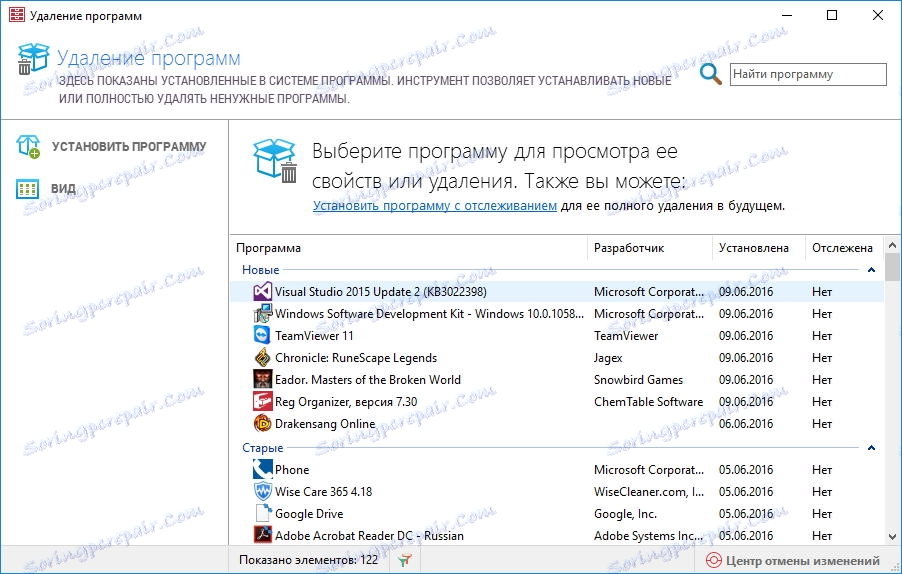Viewport: 902px width, 574px height.
Task: Click the 'Новые' group label
Action: (261, 270)
